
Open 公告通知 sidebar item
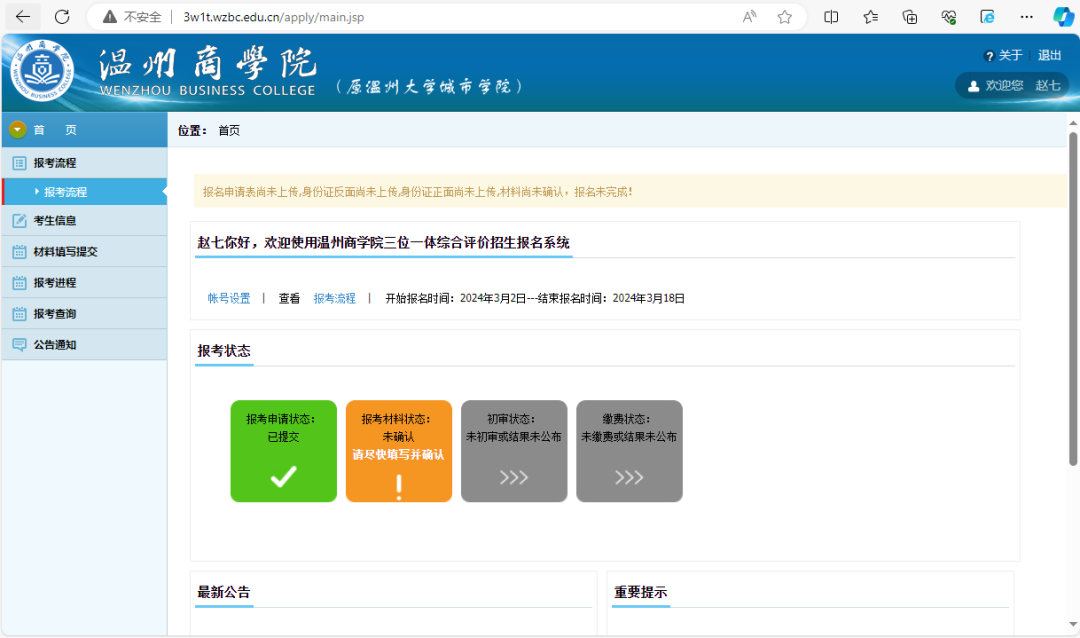(55, 345)
